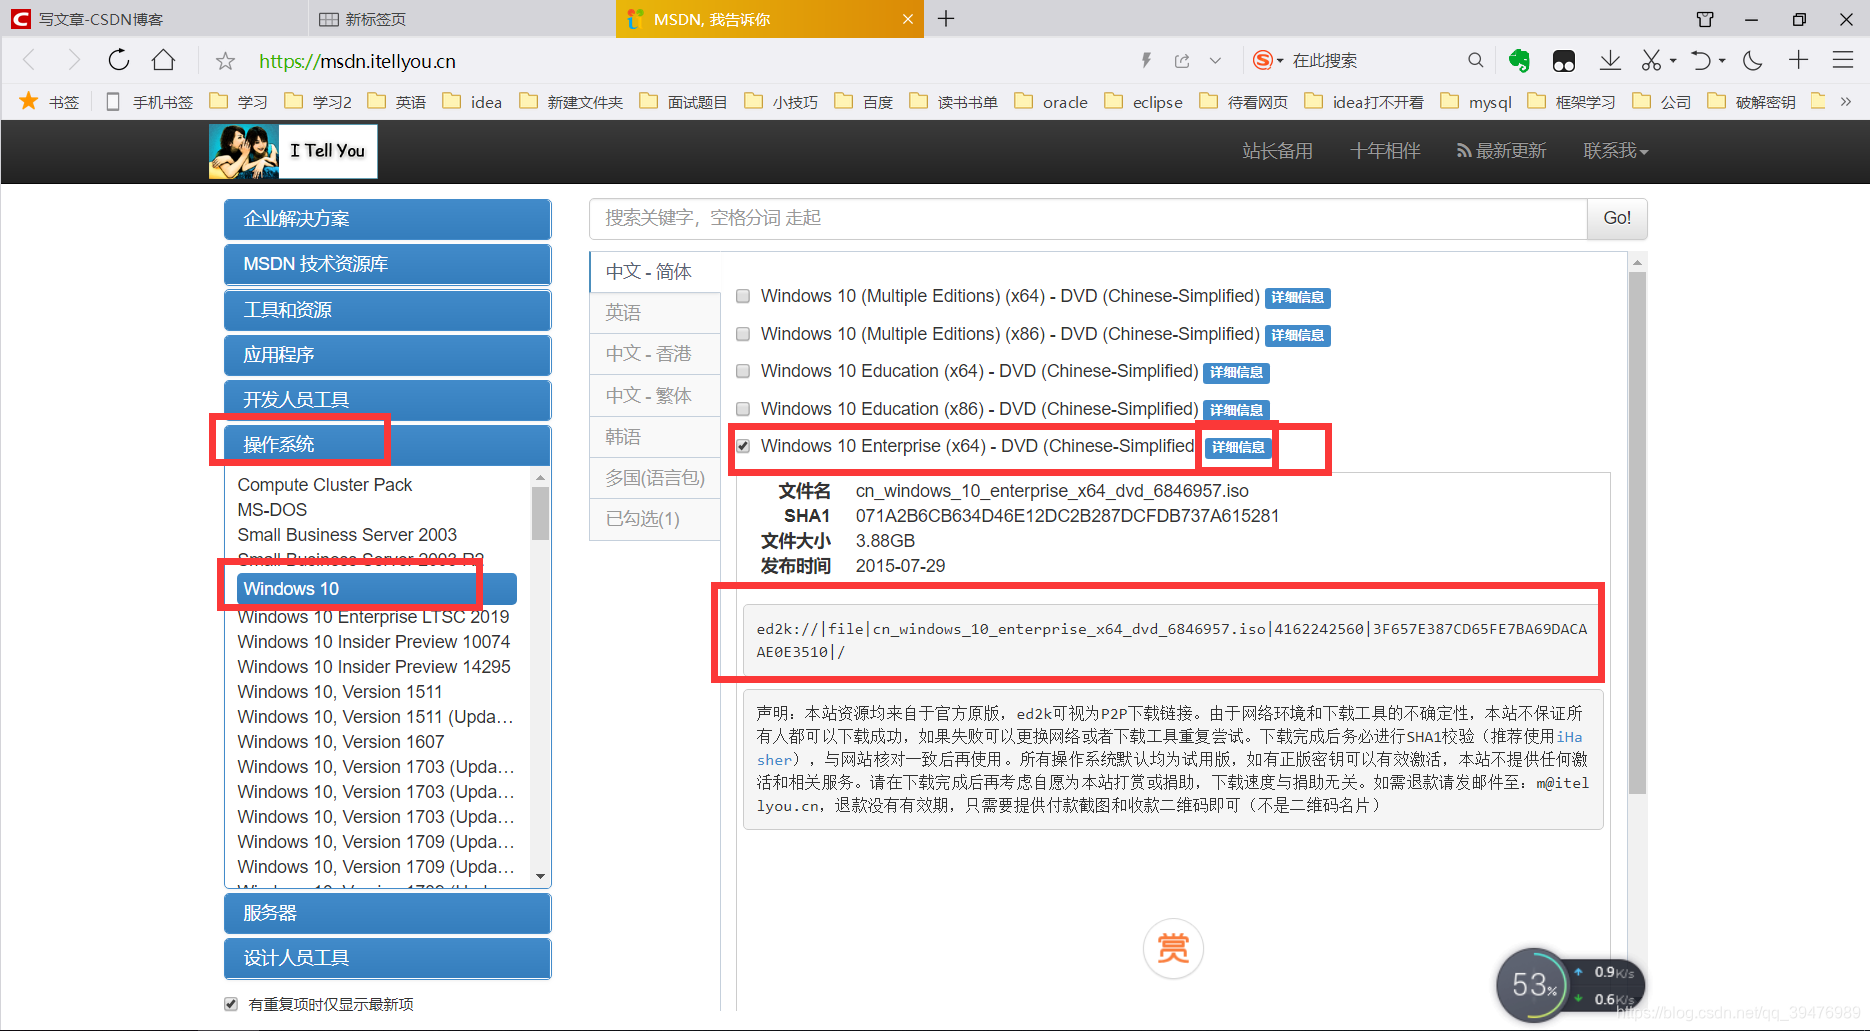Open Sogou search engine selector
The height and width of the screenshot is (1031, 1870).
click(x=1268, y=61)
